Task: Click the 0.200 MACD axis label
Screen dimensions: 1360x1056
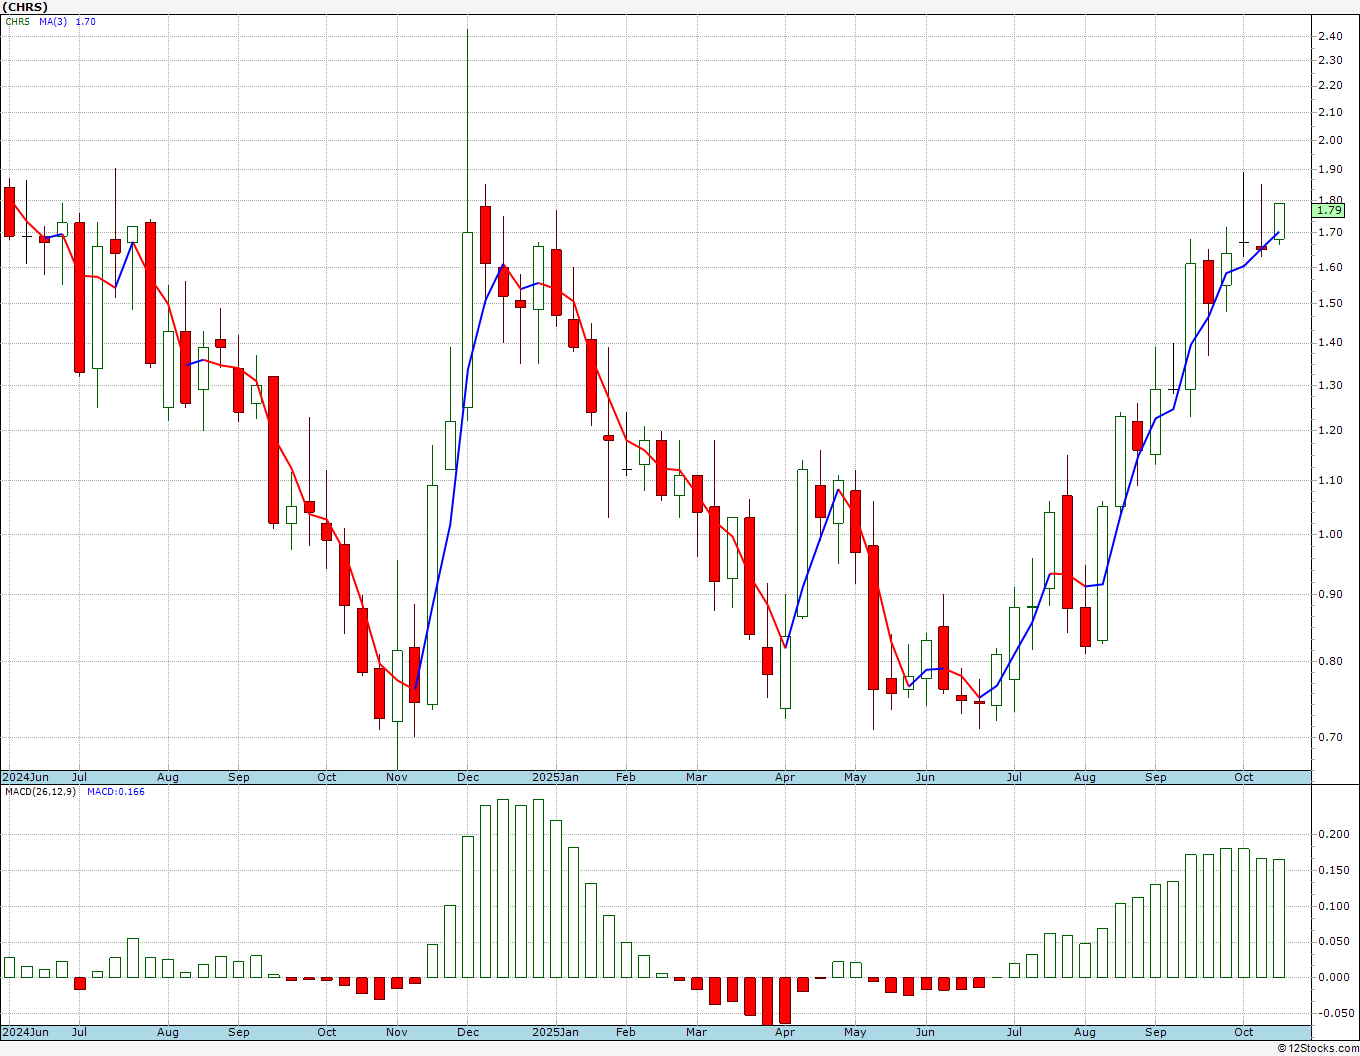Action: tap(1333, 834)
